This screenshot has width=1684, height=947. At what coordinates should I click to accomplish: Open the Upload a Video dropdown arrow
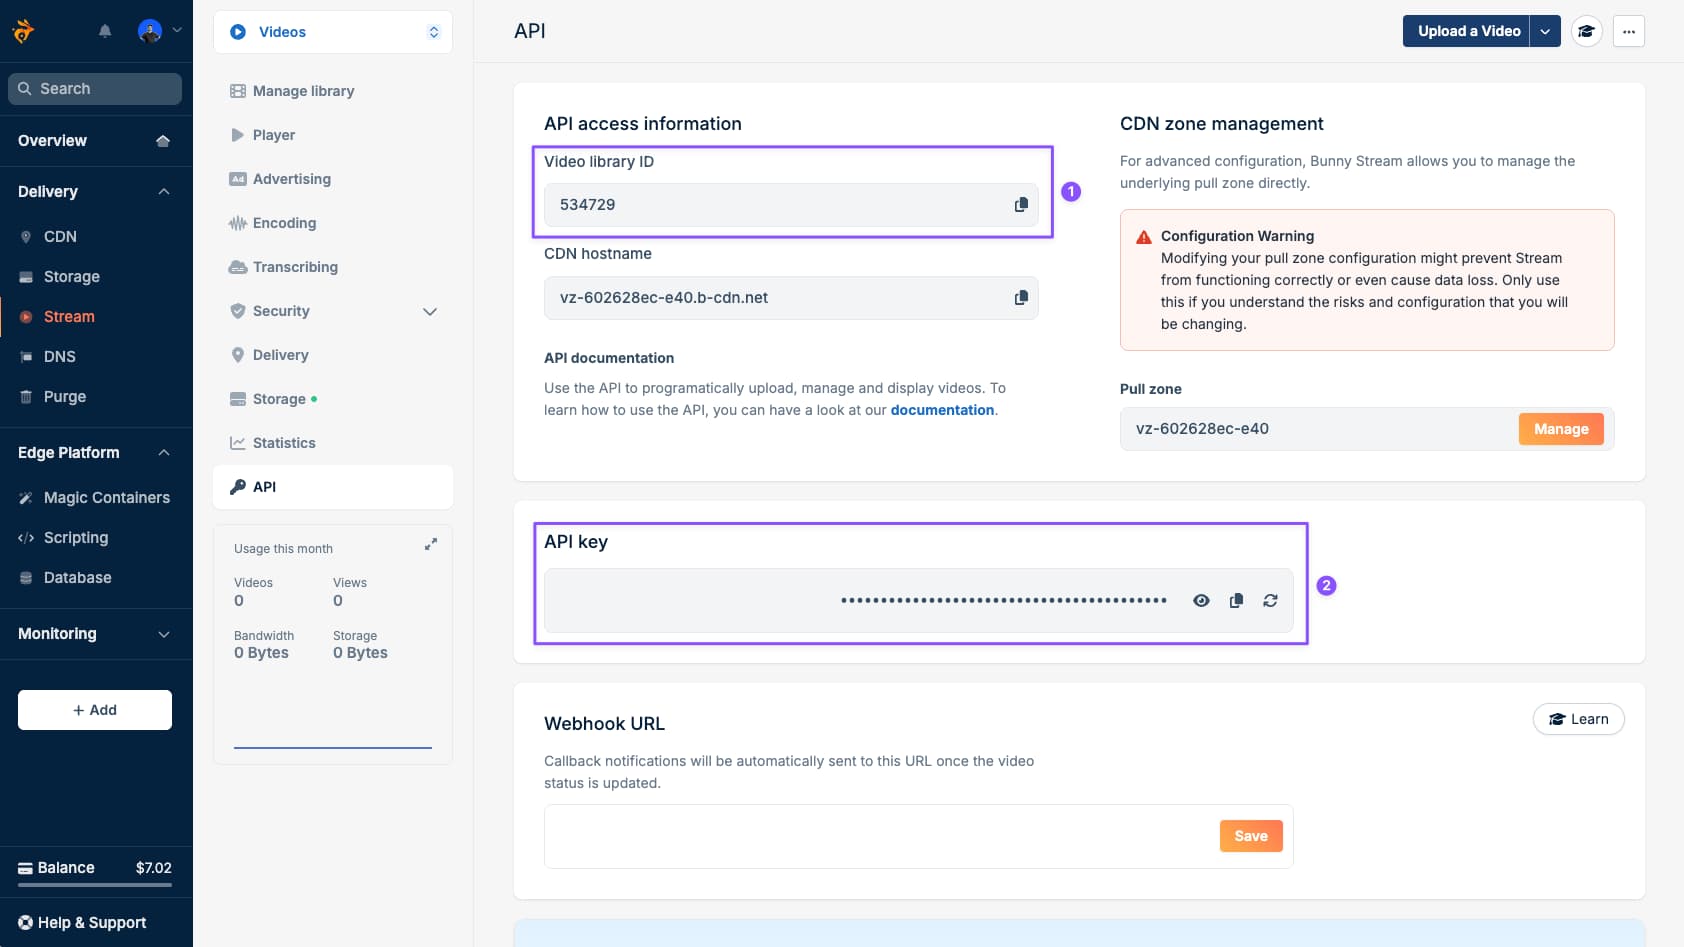tap(1545, 31)
